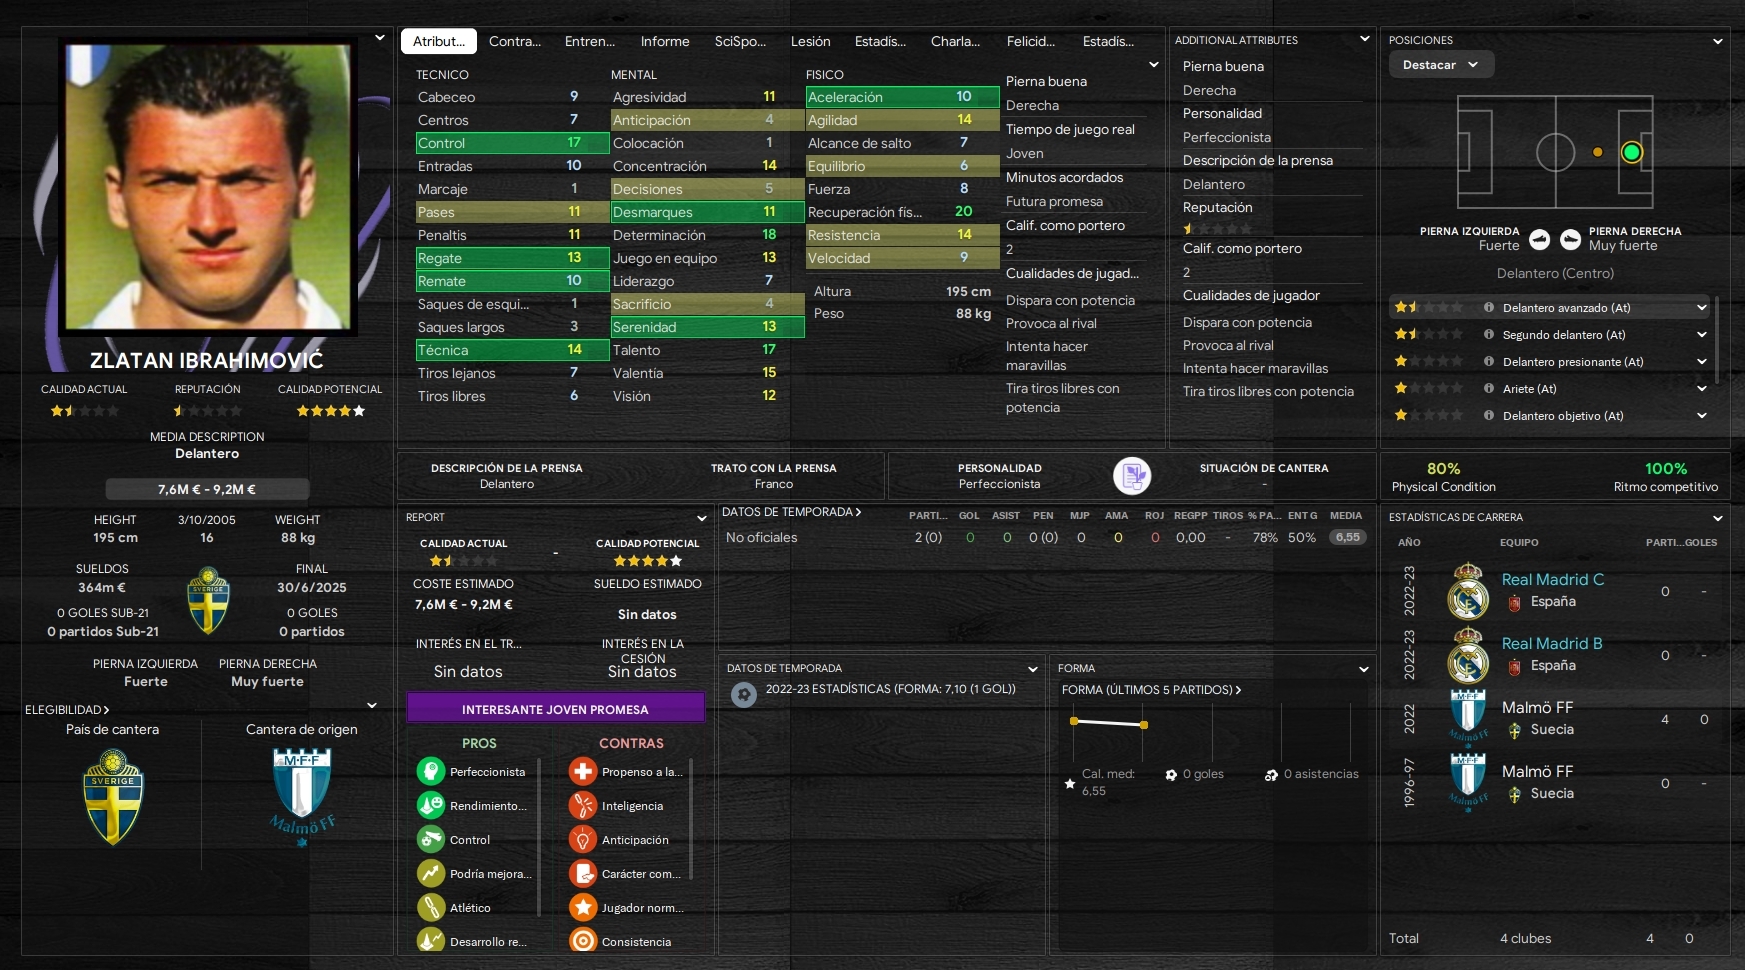
Task: Expand the Segundo delantero (At) role row
Action: 1702,335
